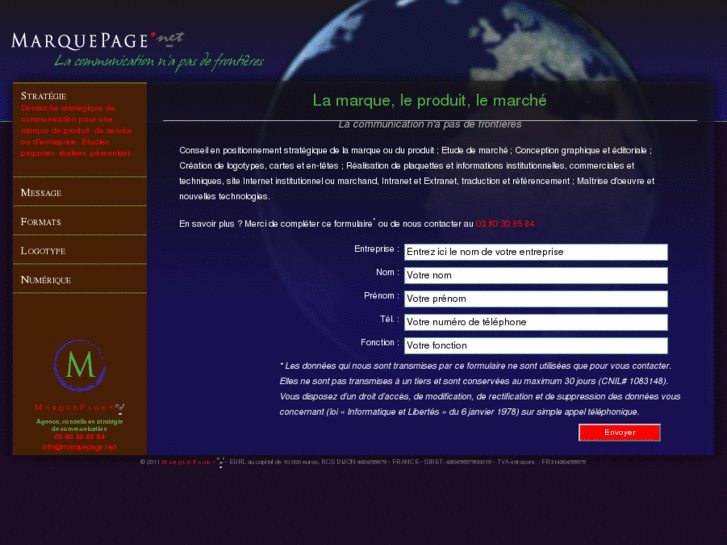Click the heading 'La marque, le produit, le marché'
The width and height of the screenshot is (727, 545).
pyautogui.click(x=429, y=100)
